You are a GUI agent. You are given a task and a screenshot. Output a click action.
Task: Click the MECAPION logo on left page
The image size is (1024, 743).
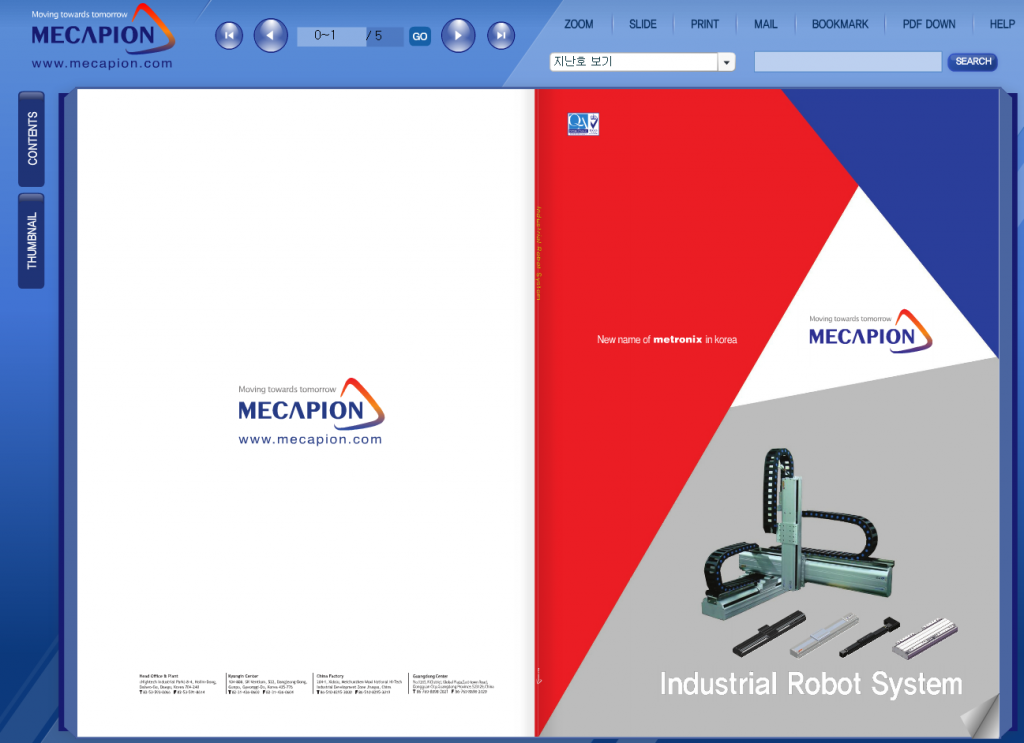coord(311,404)
